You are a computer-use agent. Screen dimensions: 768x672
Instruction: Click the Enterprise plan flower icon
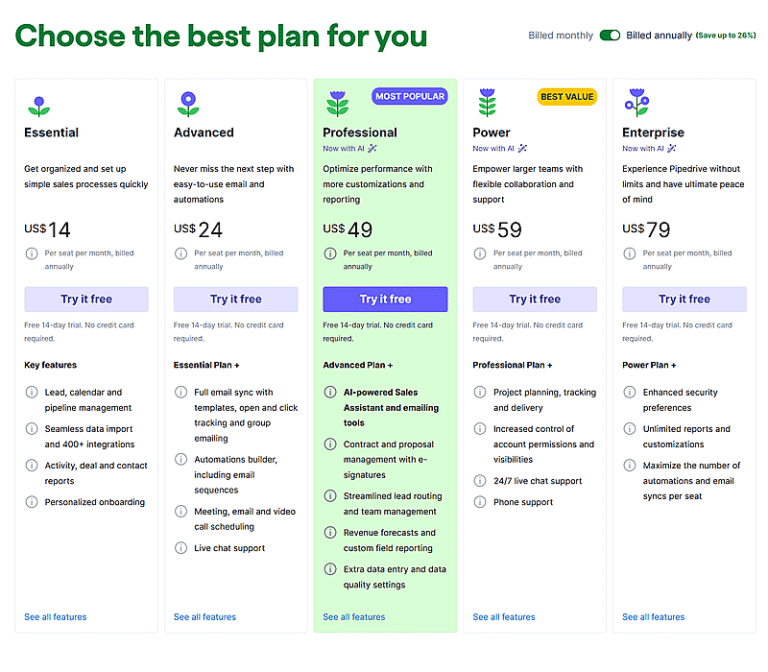click(637, 103)
